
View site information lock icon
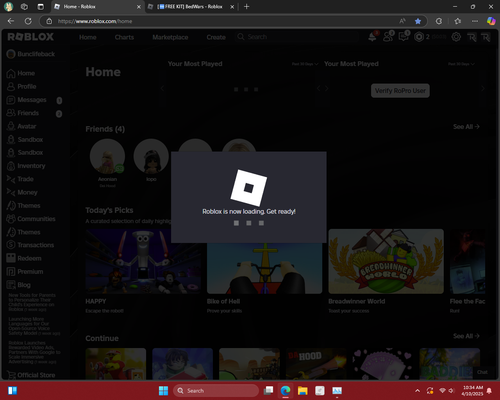point(49,21)
